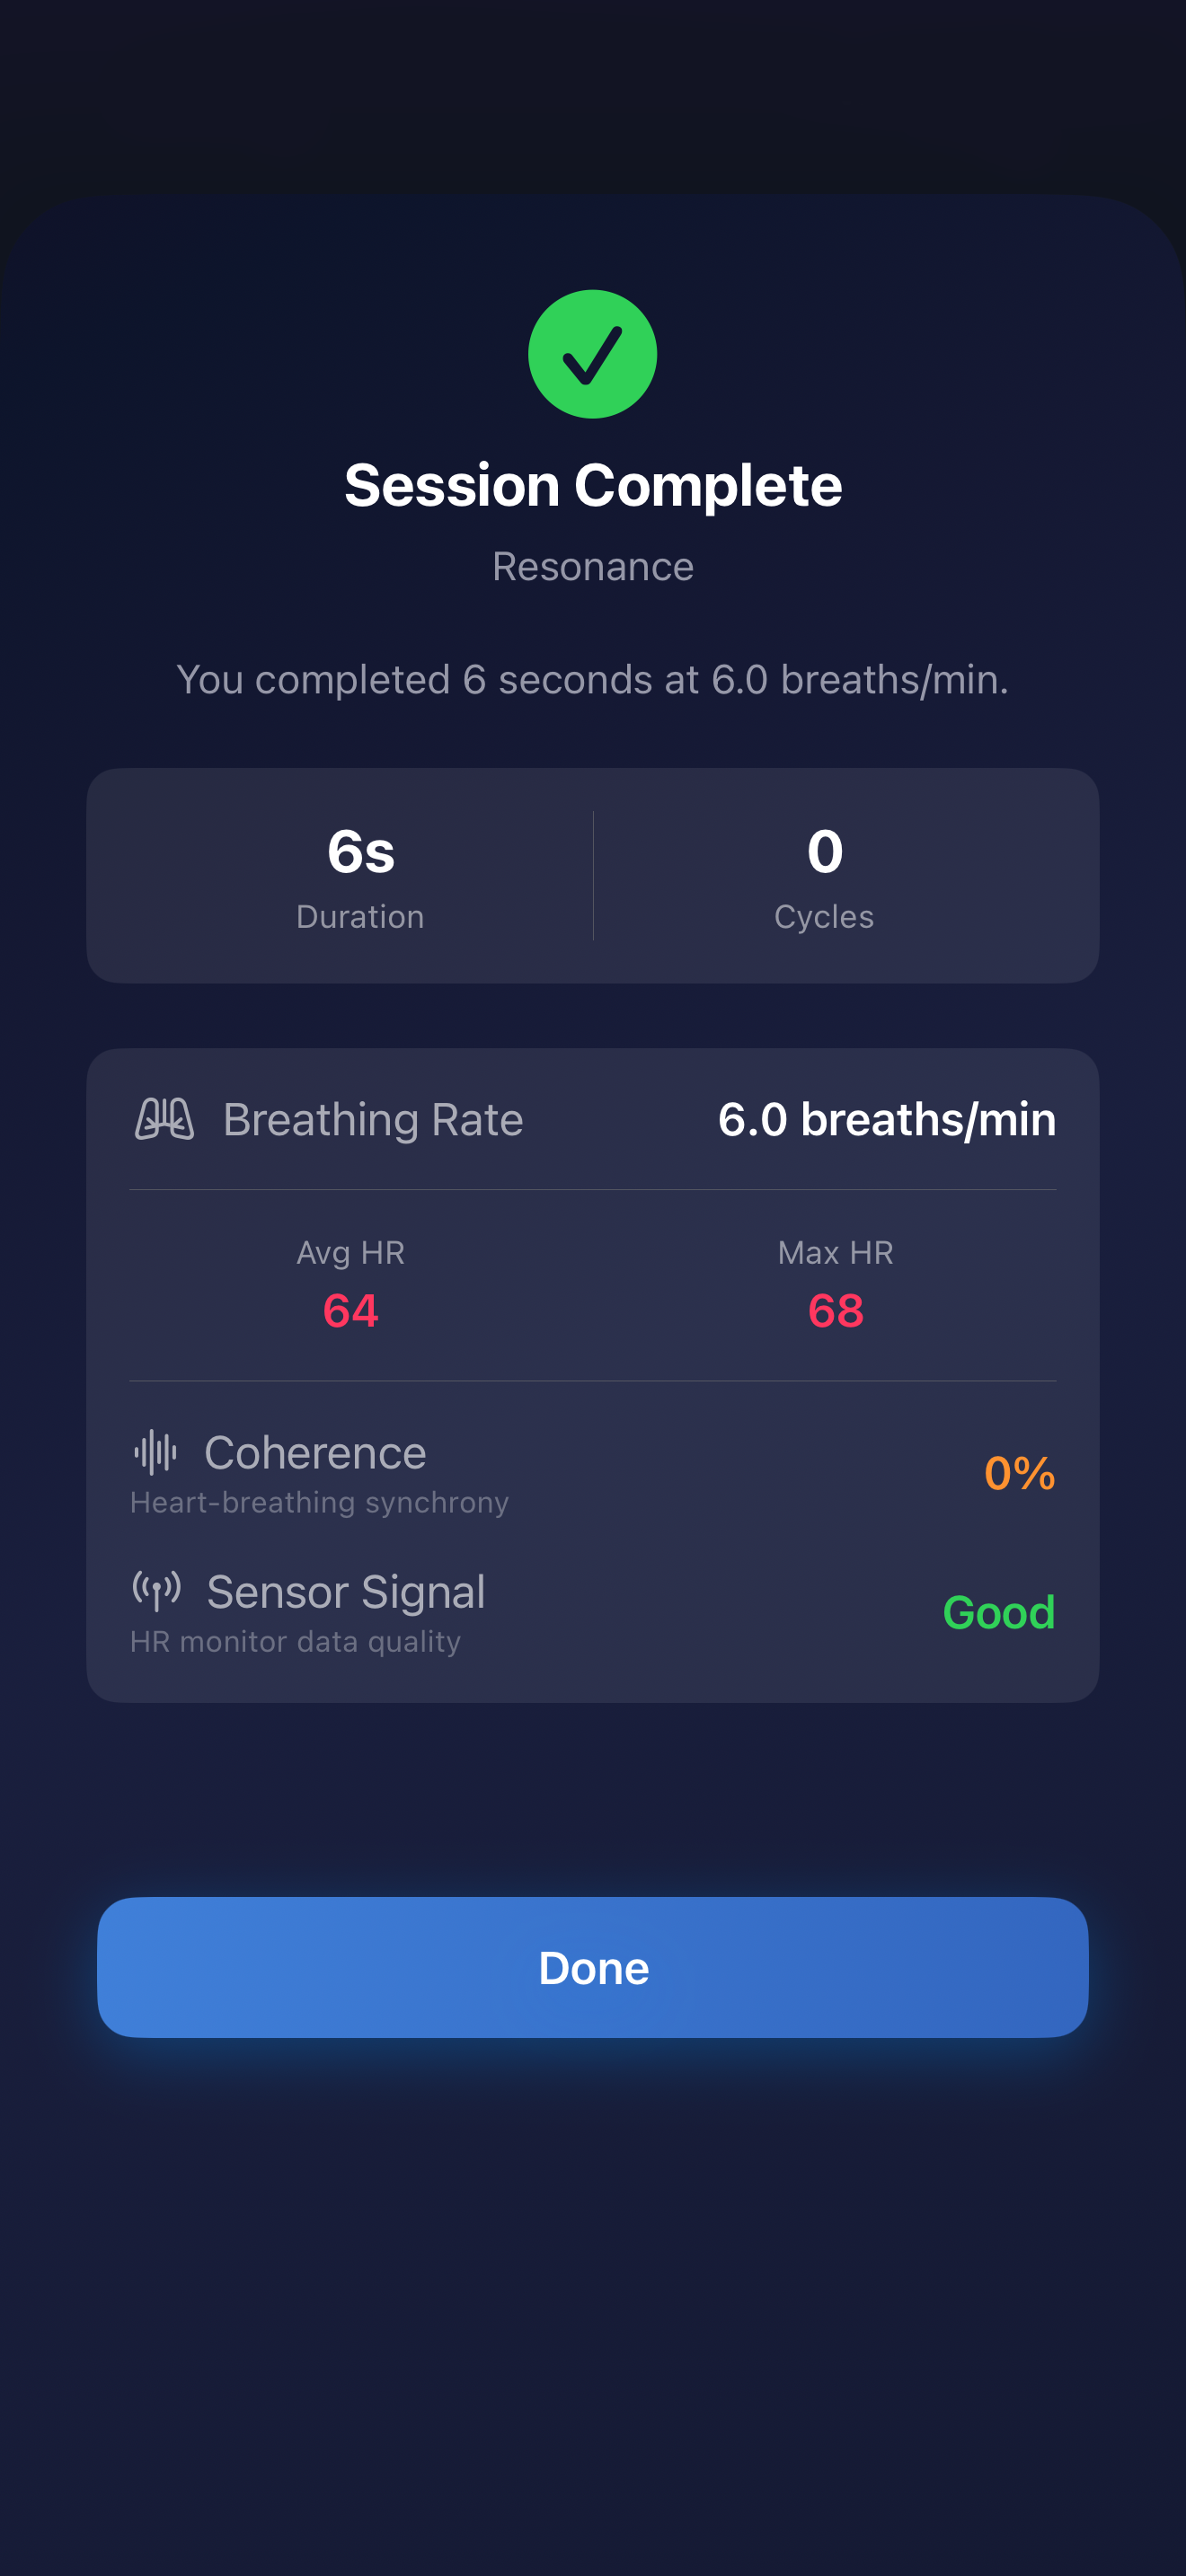Click the antenna icon beside Sensor Signal
This screenshot has width=1186, height=2576.
[158, 1590]
